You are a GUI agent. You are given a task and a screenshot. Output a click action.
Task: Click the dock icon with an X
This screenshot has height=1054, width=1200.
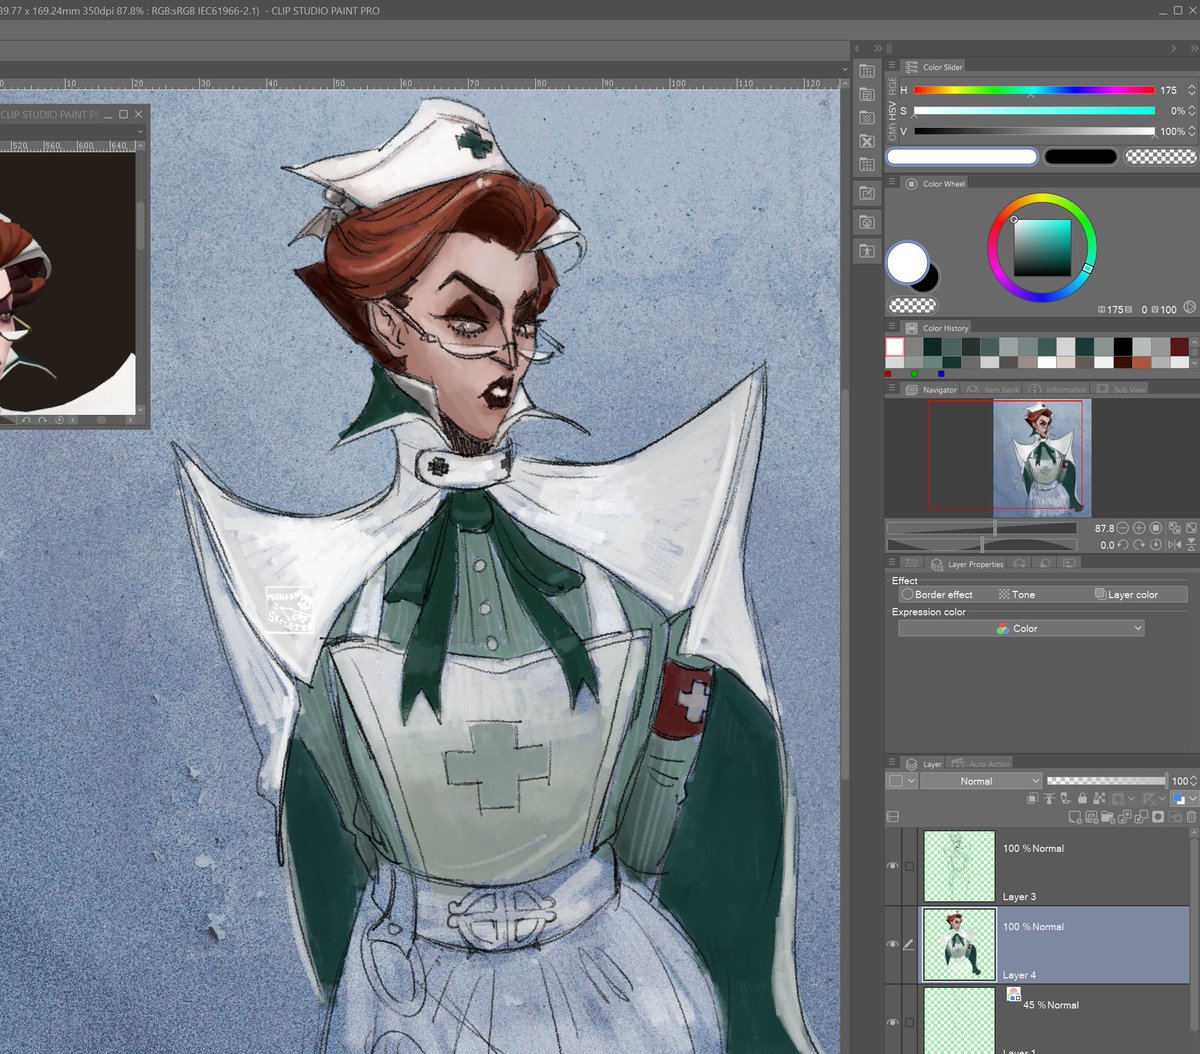(x=867, y=141)
